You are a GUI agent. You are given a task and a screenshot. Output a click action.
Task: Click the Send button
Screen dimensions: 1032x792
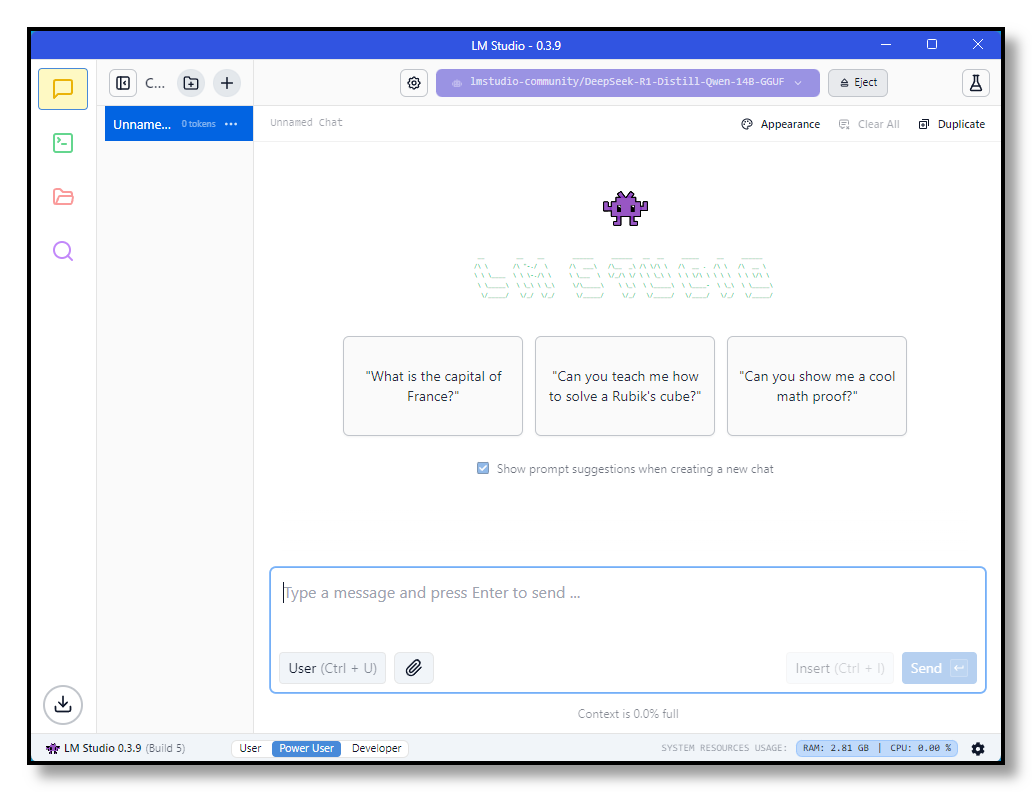939,668
